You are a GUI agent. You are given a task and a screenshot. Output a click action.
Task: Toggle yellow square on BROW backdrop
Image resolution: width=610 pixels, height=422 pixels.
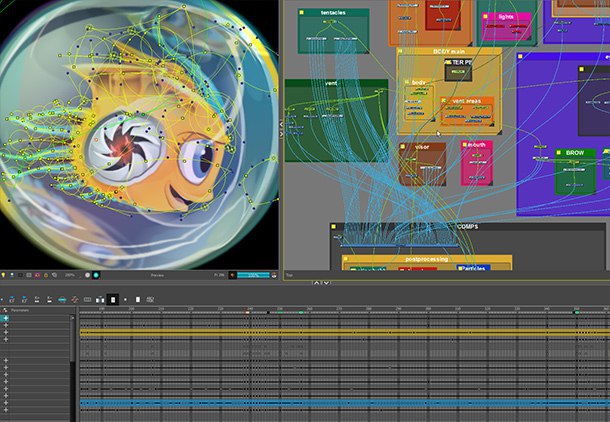click(559, 152)
